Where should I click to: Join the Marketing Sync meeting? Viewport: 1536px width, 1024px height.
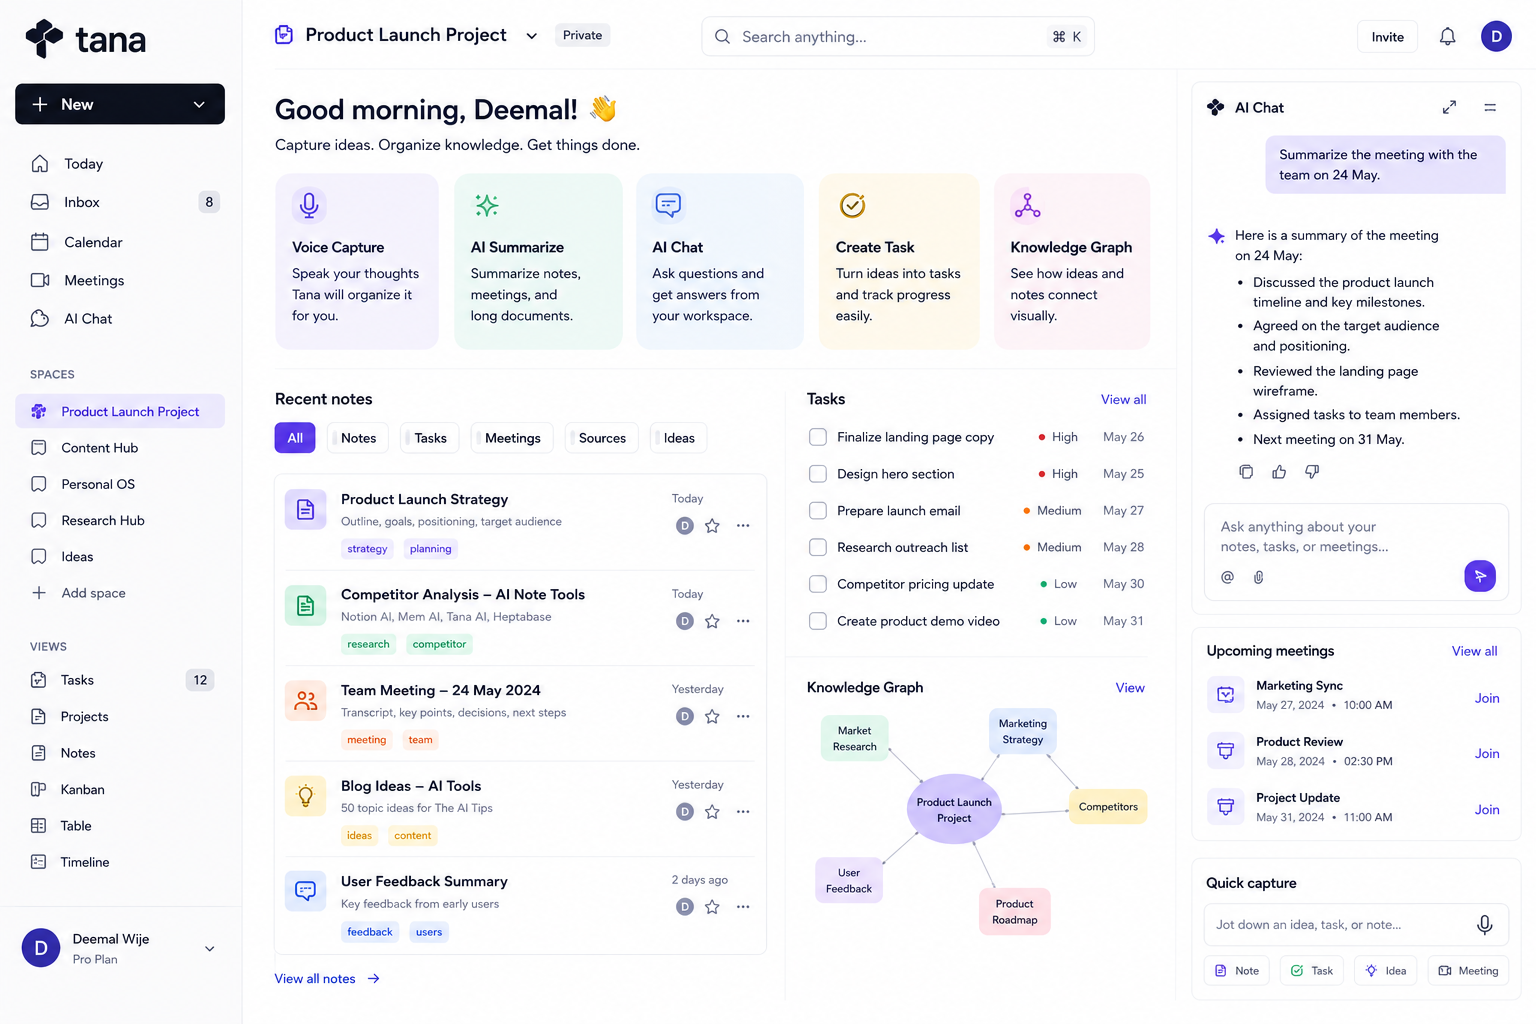(x=1487, y=698)
